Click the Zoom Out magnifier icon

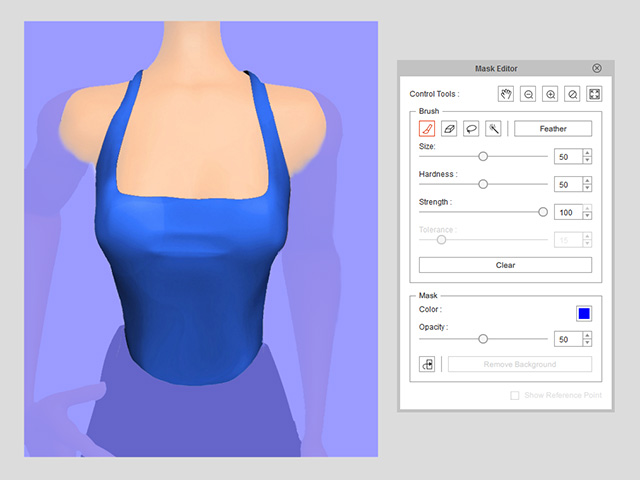[528, 94]
